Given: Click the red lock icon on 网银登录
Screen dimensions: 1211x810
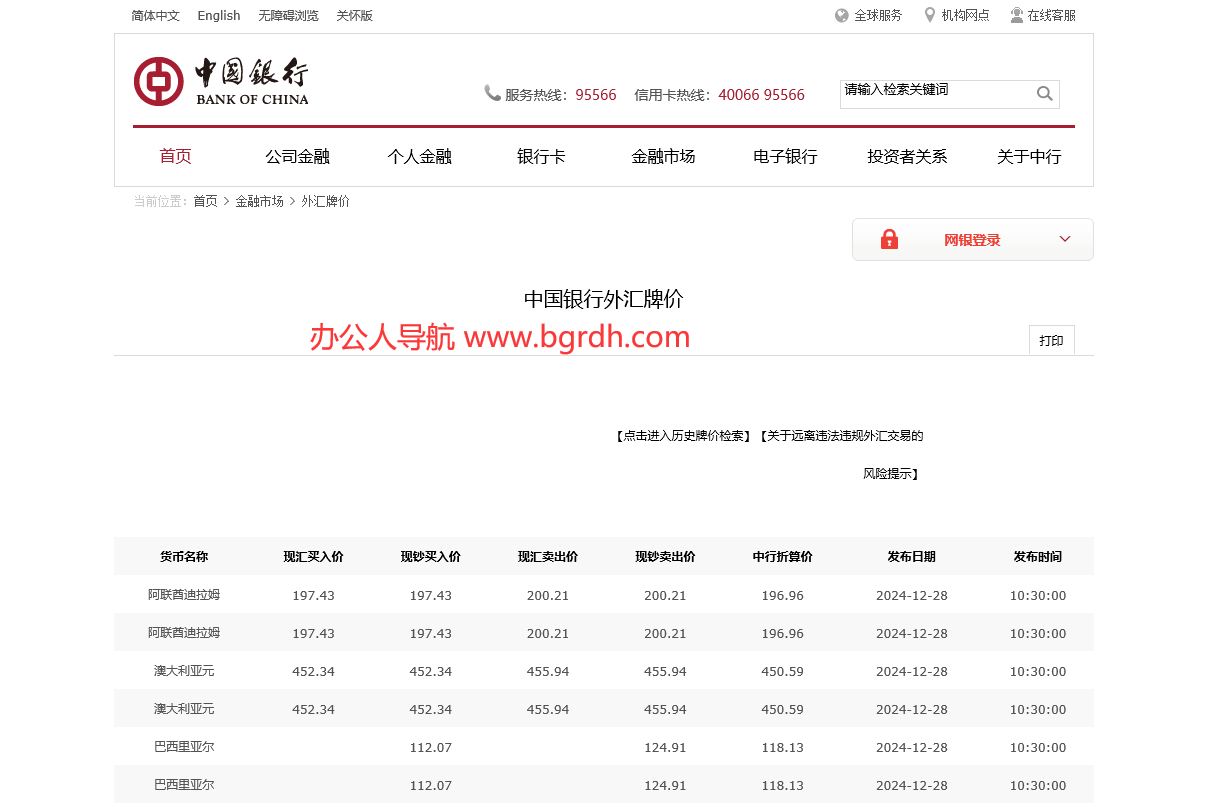Looking at the screenshot, I should (890, 239).
